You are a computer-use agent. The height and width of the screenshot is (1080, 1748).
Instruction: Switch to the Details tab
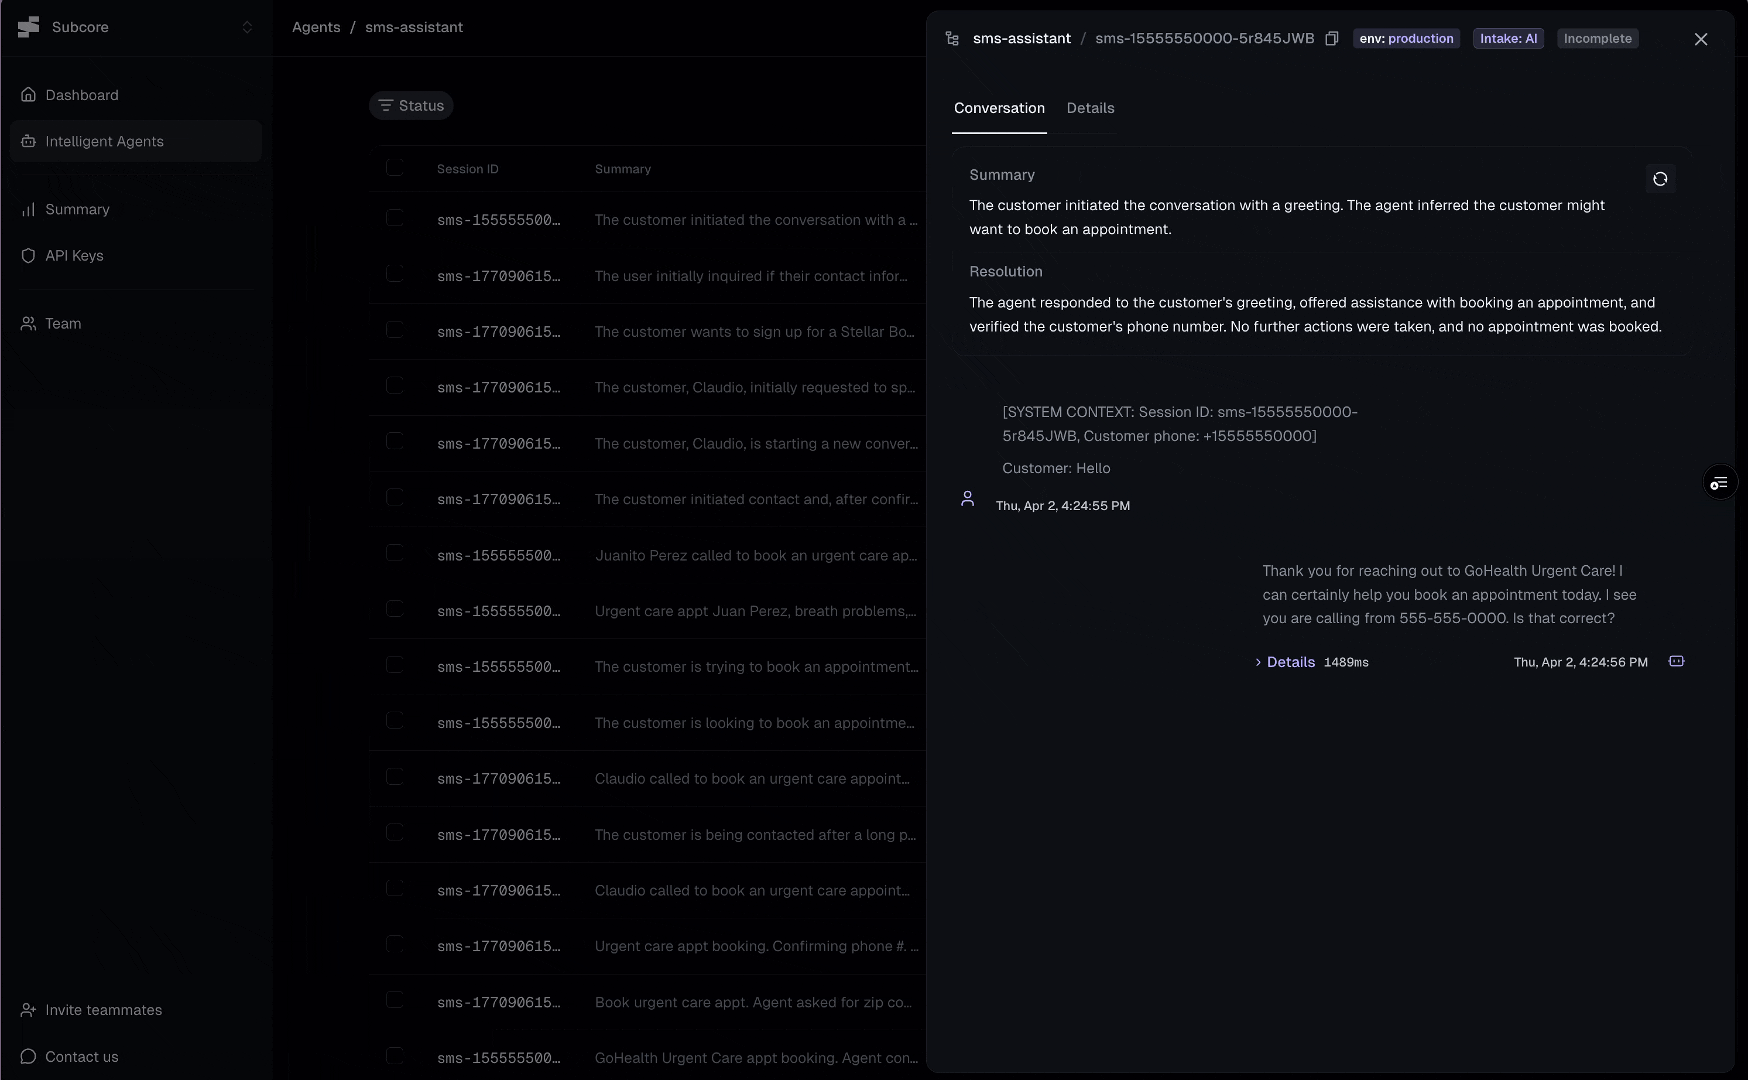click(x=1090, y=108)
